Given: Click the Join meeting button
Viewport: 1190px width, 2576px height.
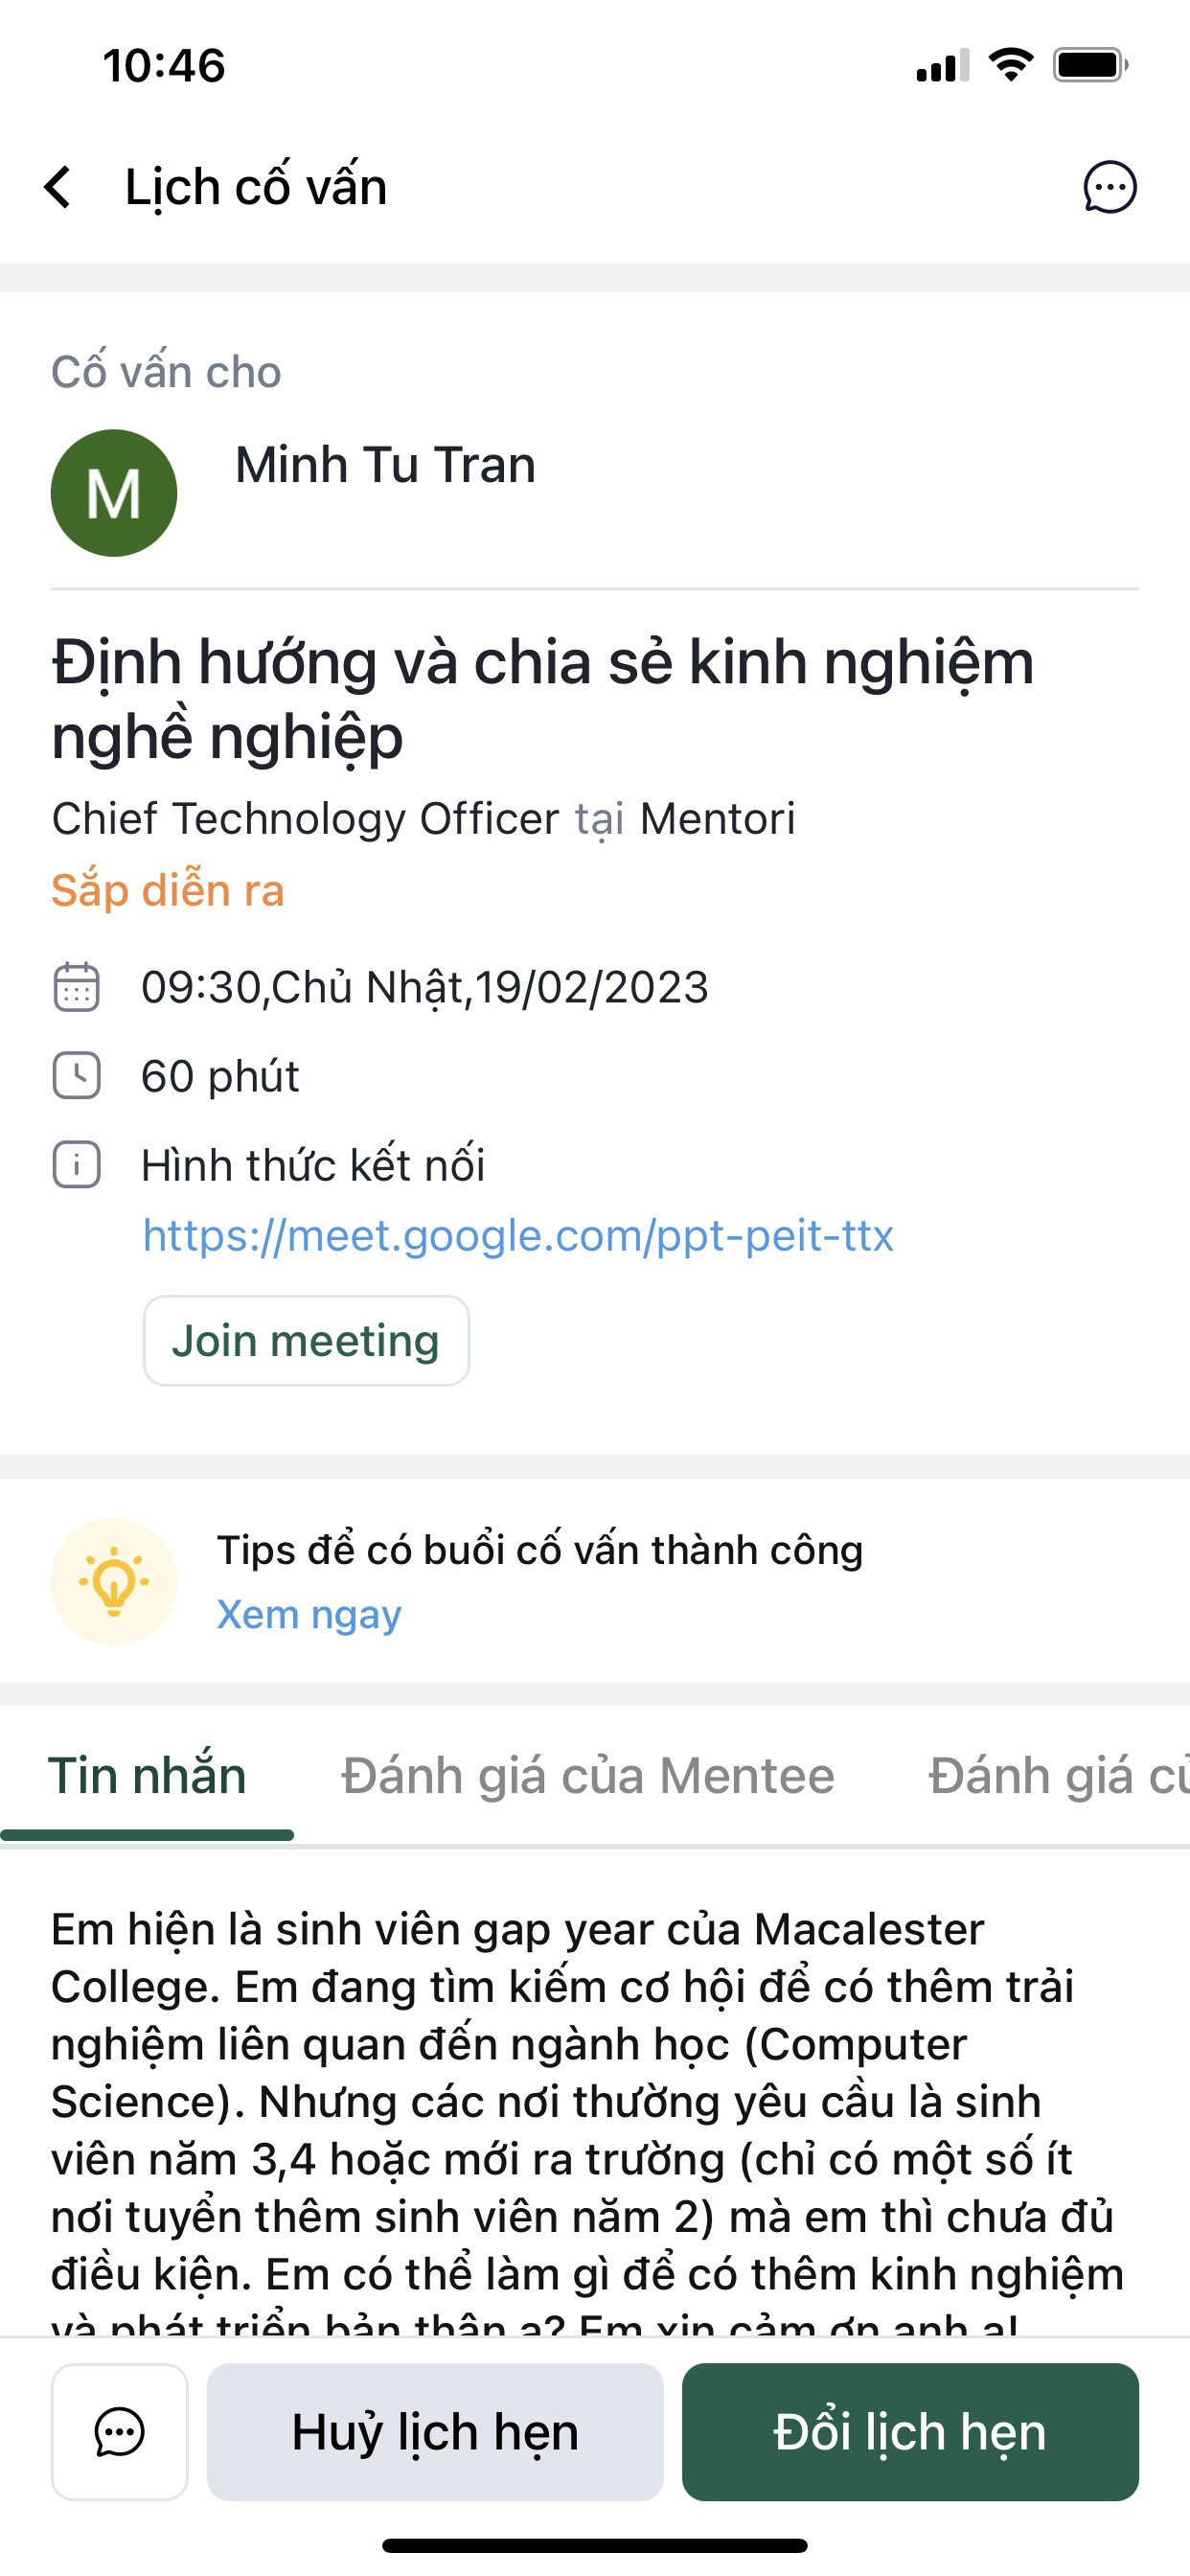Looking at the screenshot, I should point(306,1341).
